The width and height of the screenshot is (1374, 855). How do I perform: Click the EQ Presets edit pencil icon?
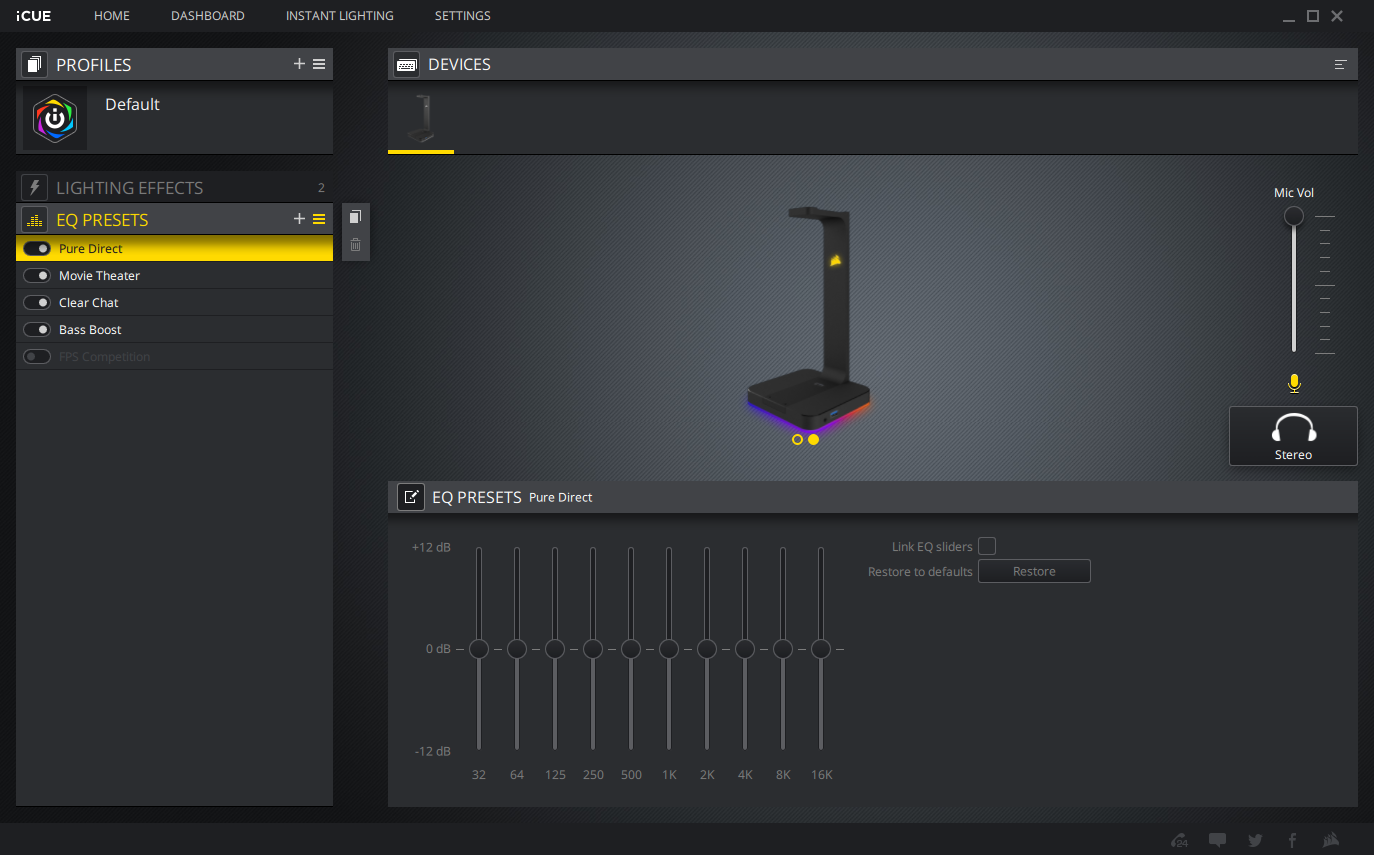410,497
